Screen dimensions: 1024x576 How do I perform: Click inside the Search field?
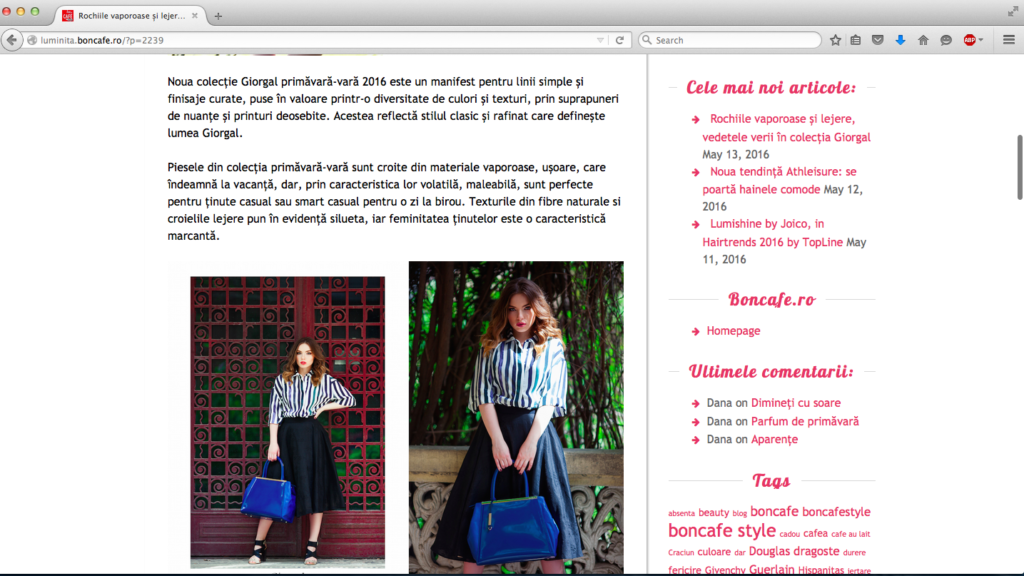(x=735, y=40)
